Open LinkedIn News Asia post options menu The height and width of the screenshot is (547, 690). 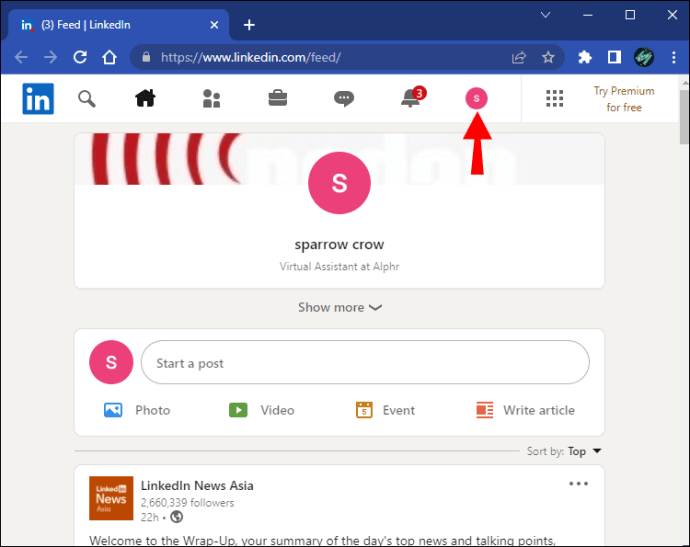578,484
